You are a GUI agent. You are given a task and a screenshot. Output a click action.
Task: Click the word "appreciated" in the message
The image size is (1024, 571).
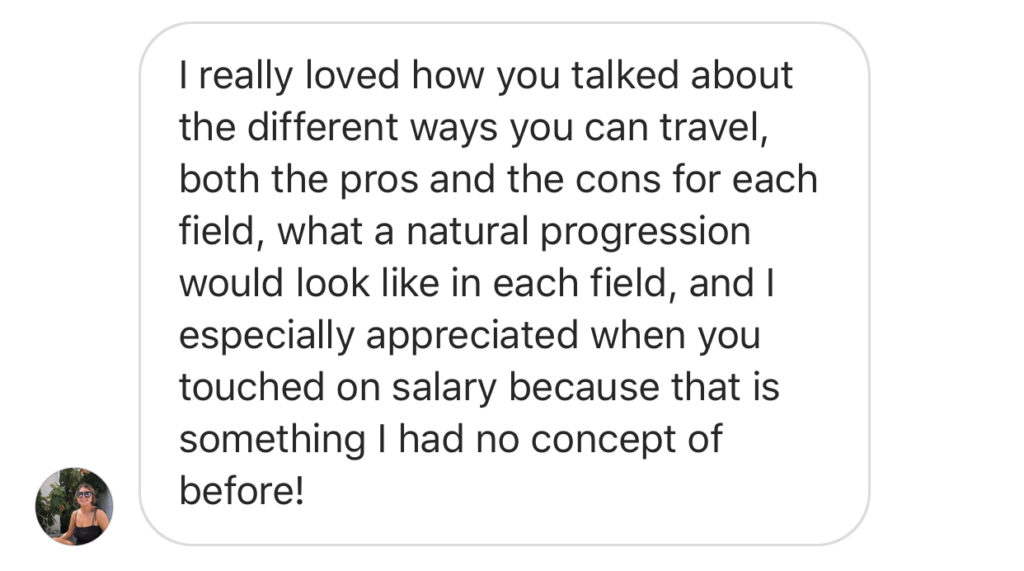click(472, 337)
